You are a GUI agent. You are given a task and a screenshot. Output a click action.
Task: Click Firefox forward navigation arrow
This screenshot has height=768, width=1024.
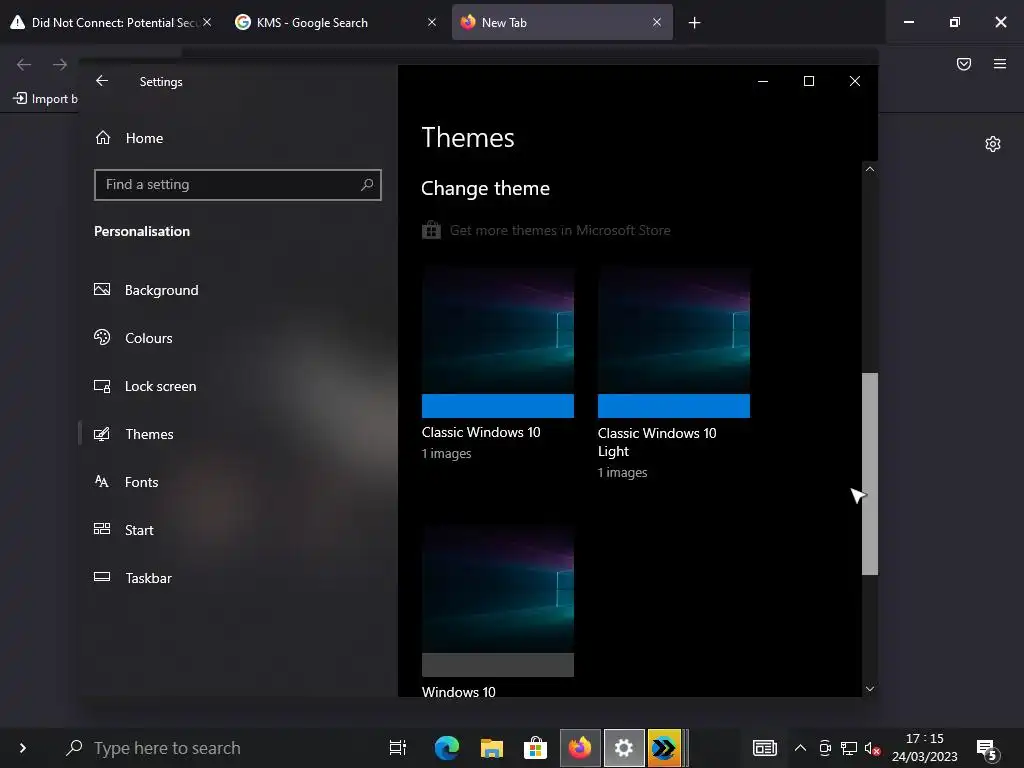[60, 64]
